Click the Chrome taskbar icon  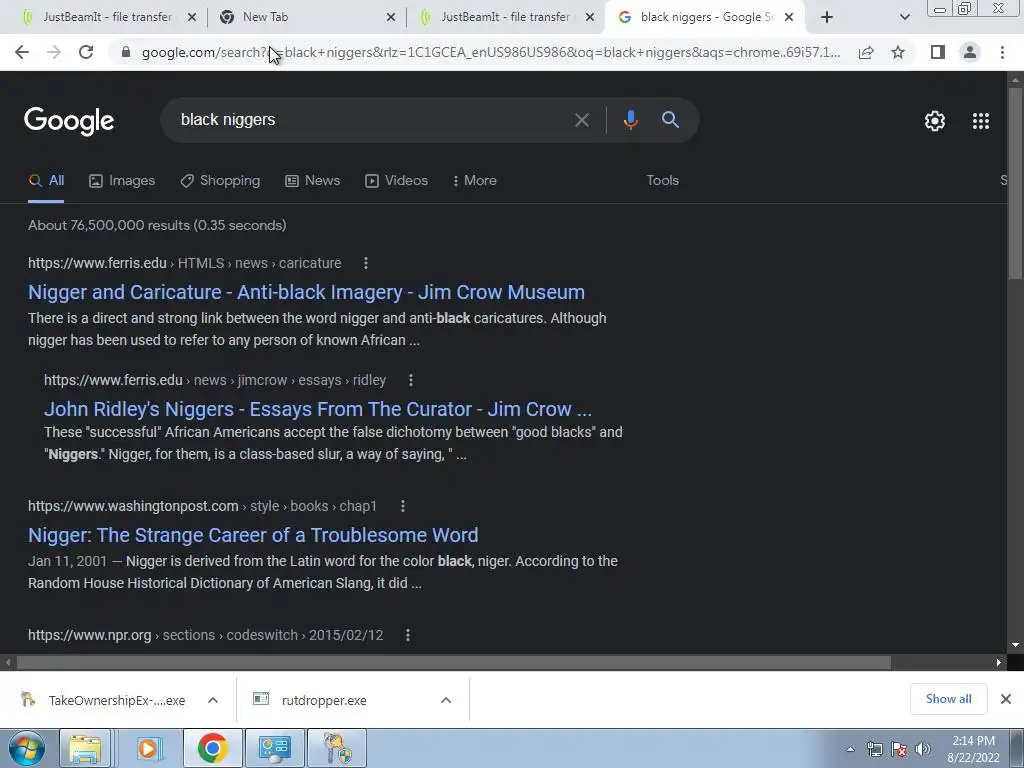(212, 748)
